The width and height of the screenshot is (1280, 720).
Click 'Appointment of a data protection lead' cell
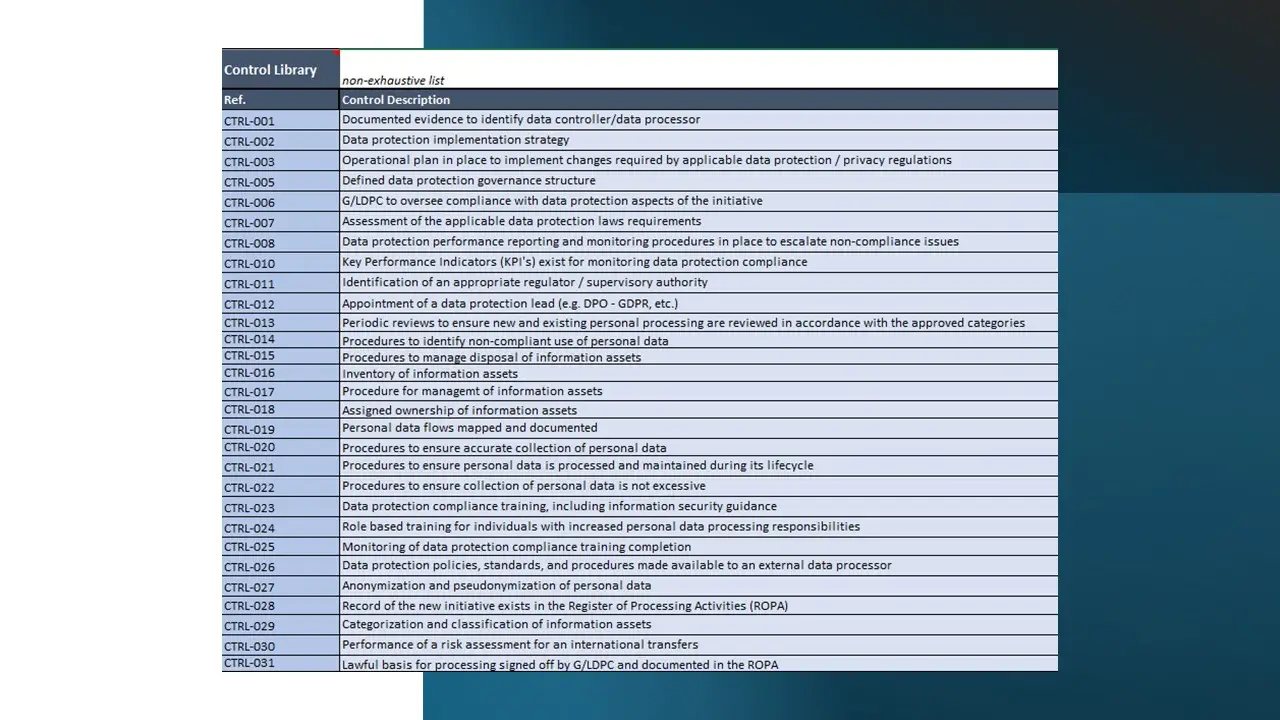tap(510, 303)
